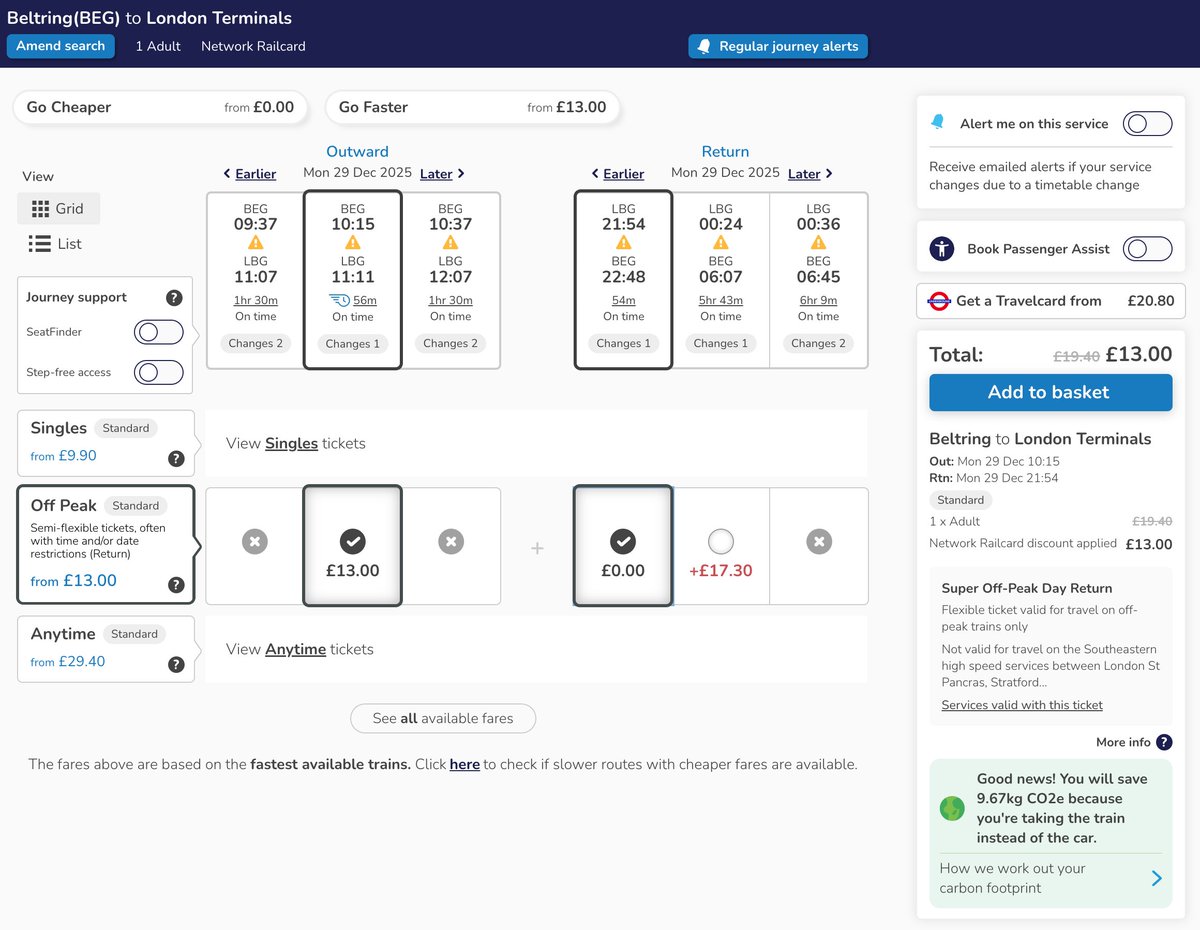Click Network Railcard text in header
1200x930 pixels.
(253, 46)
